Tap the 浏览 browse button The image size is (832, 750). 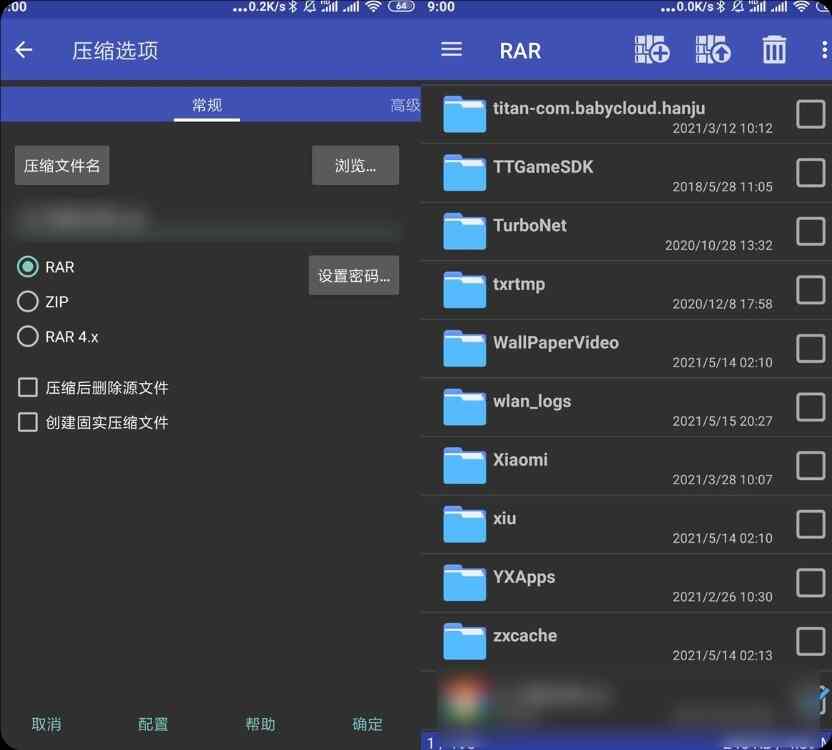pyautogui.click(x=355, y=165)
